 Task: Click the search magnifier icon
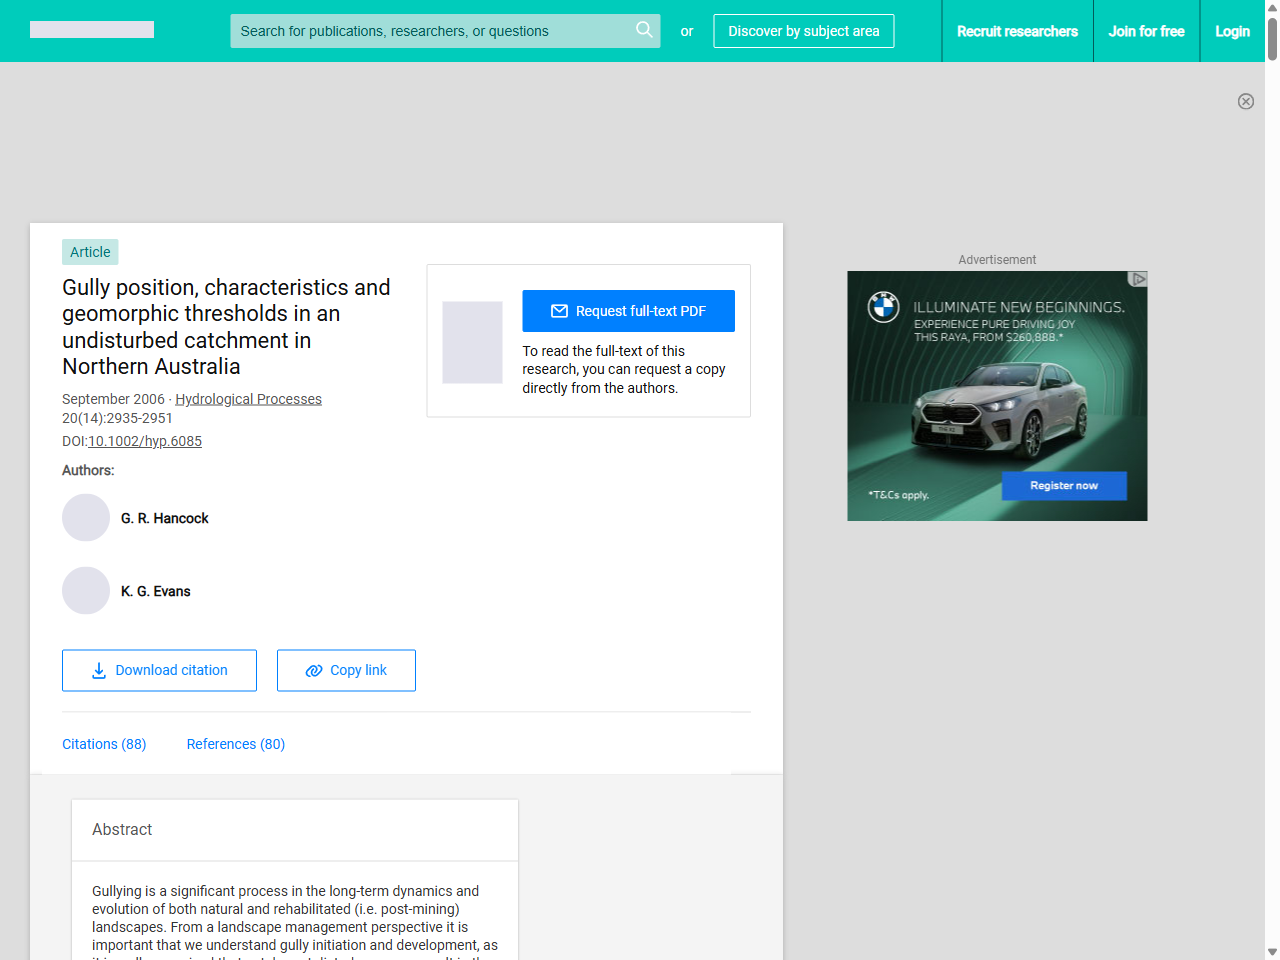click(x=644, y=30)
